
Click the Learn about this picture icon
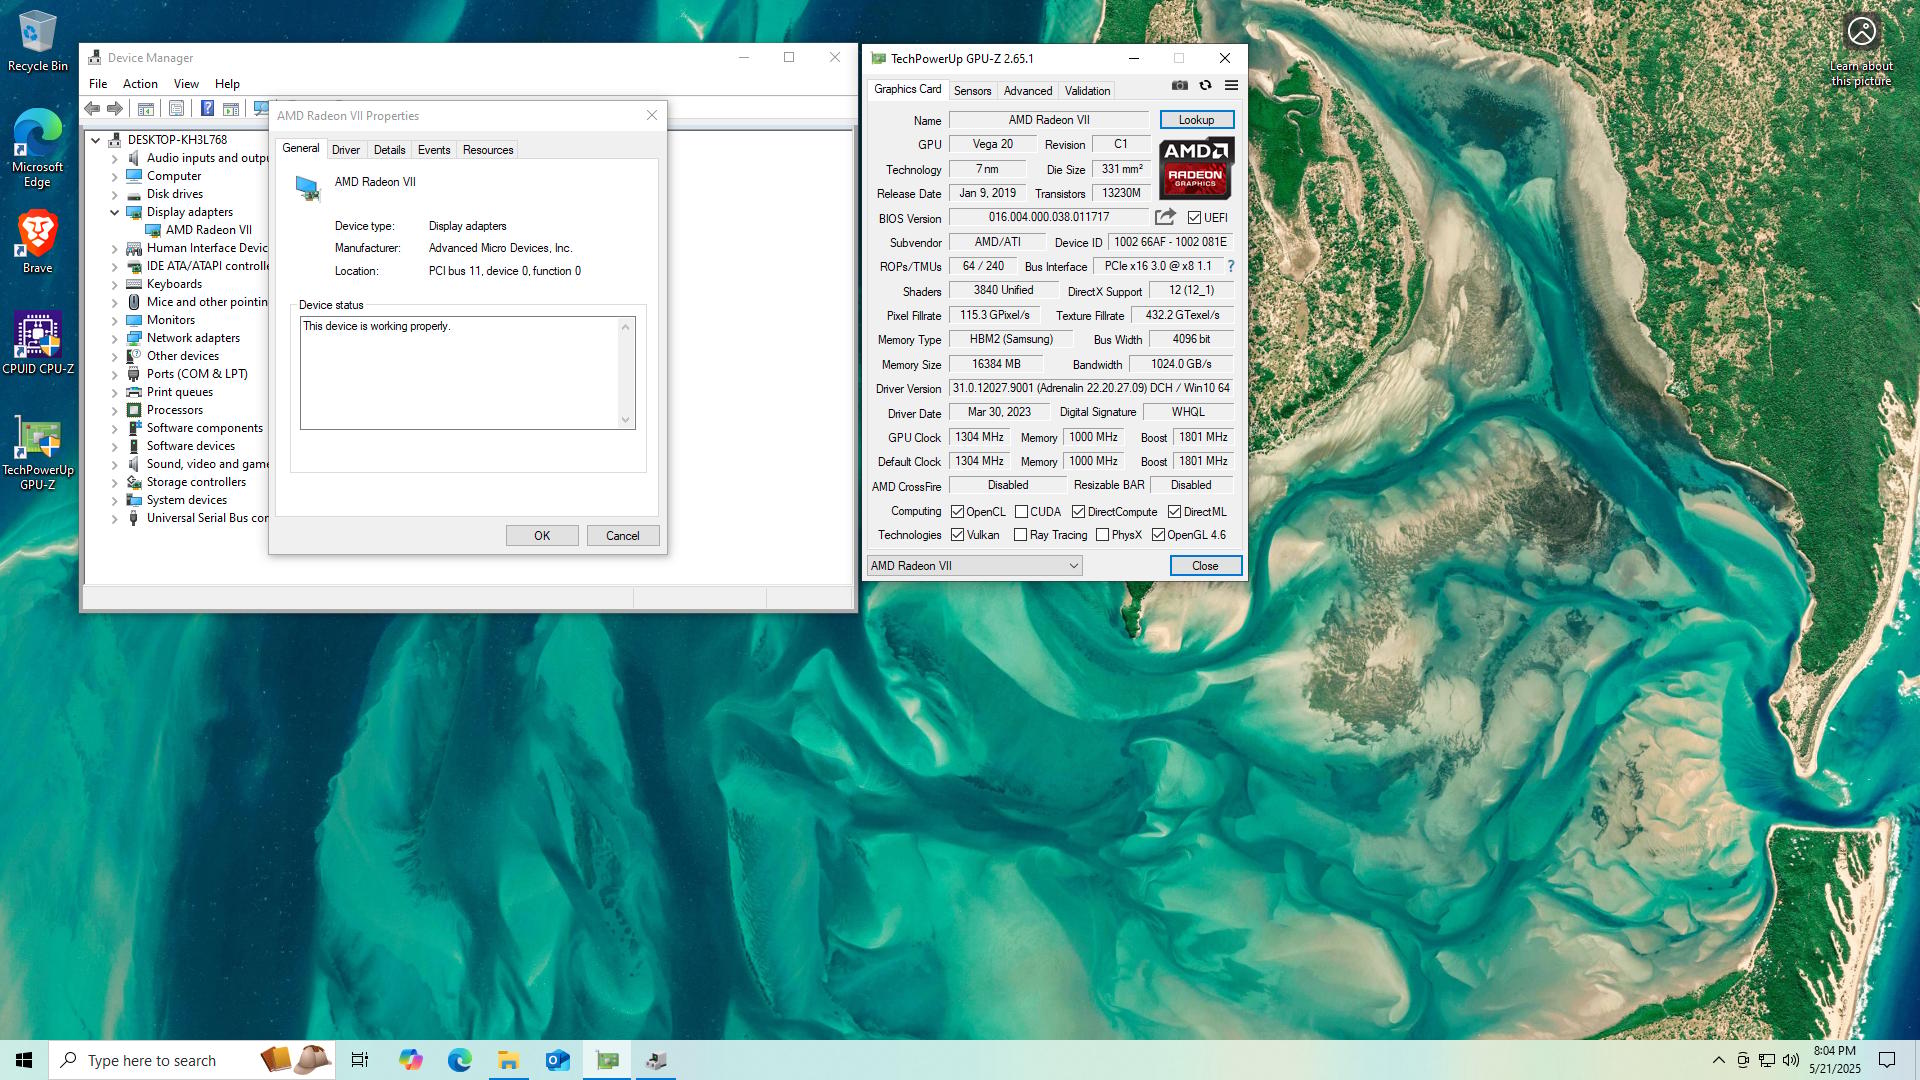click(1861, 50)
